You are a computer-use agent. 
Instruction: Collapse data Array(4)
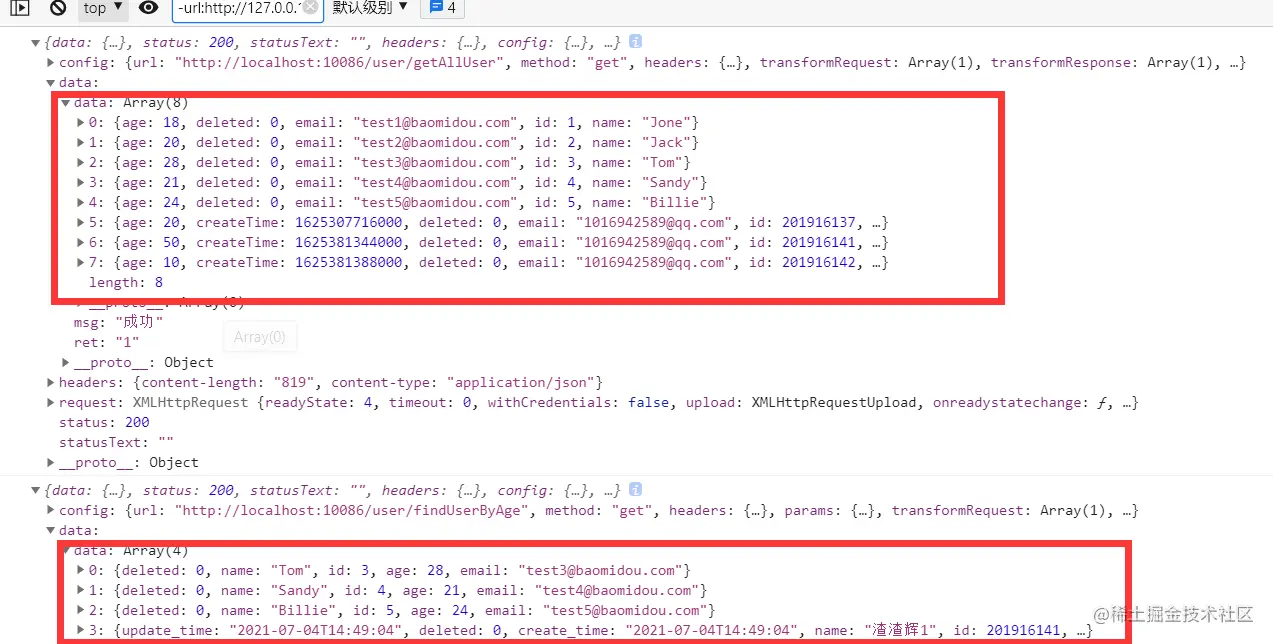click(x=66, y=550)
